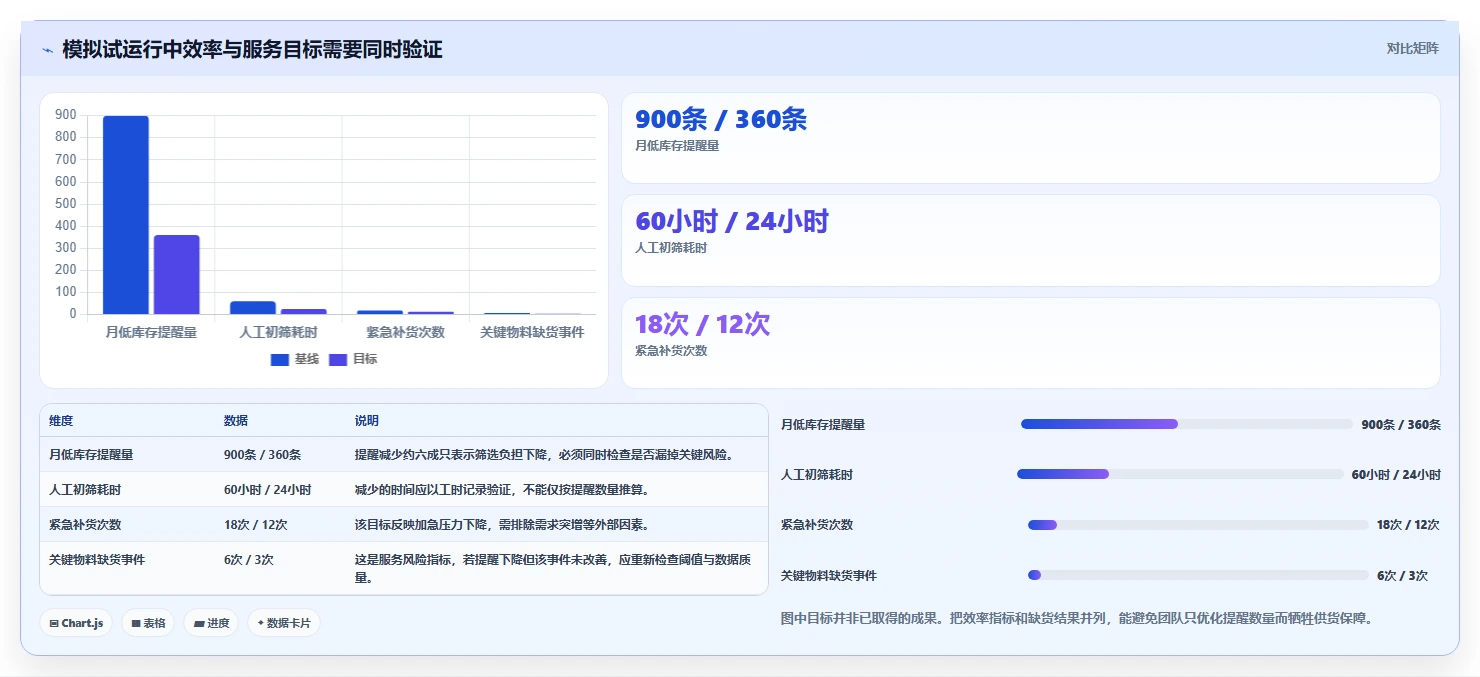
Task: Click the 数据 column header
Action: click(236, 421)
